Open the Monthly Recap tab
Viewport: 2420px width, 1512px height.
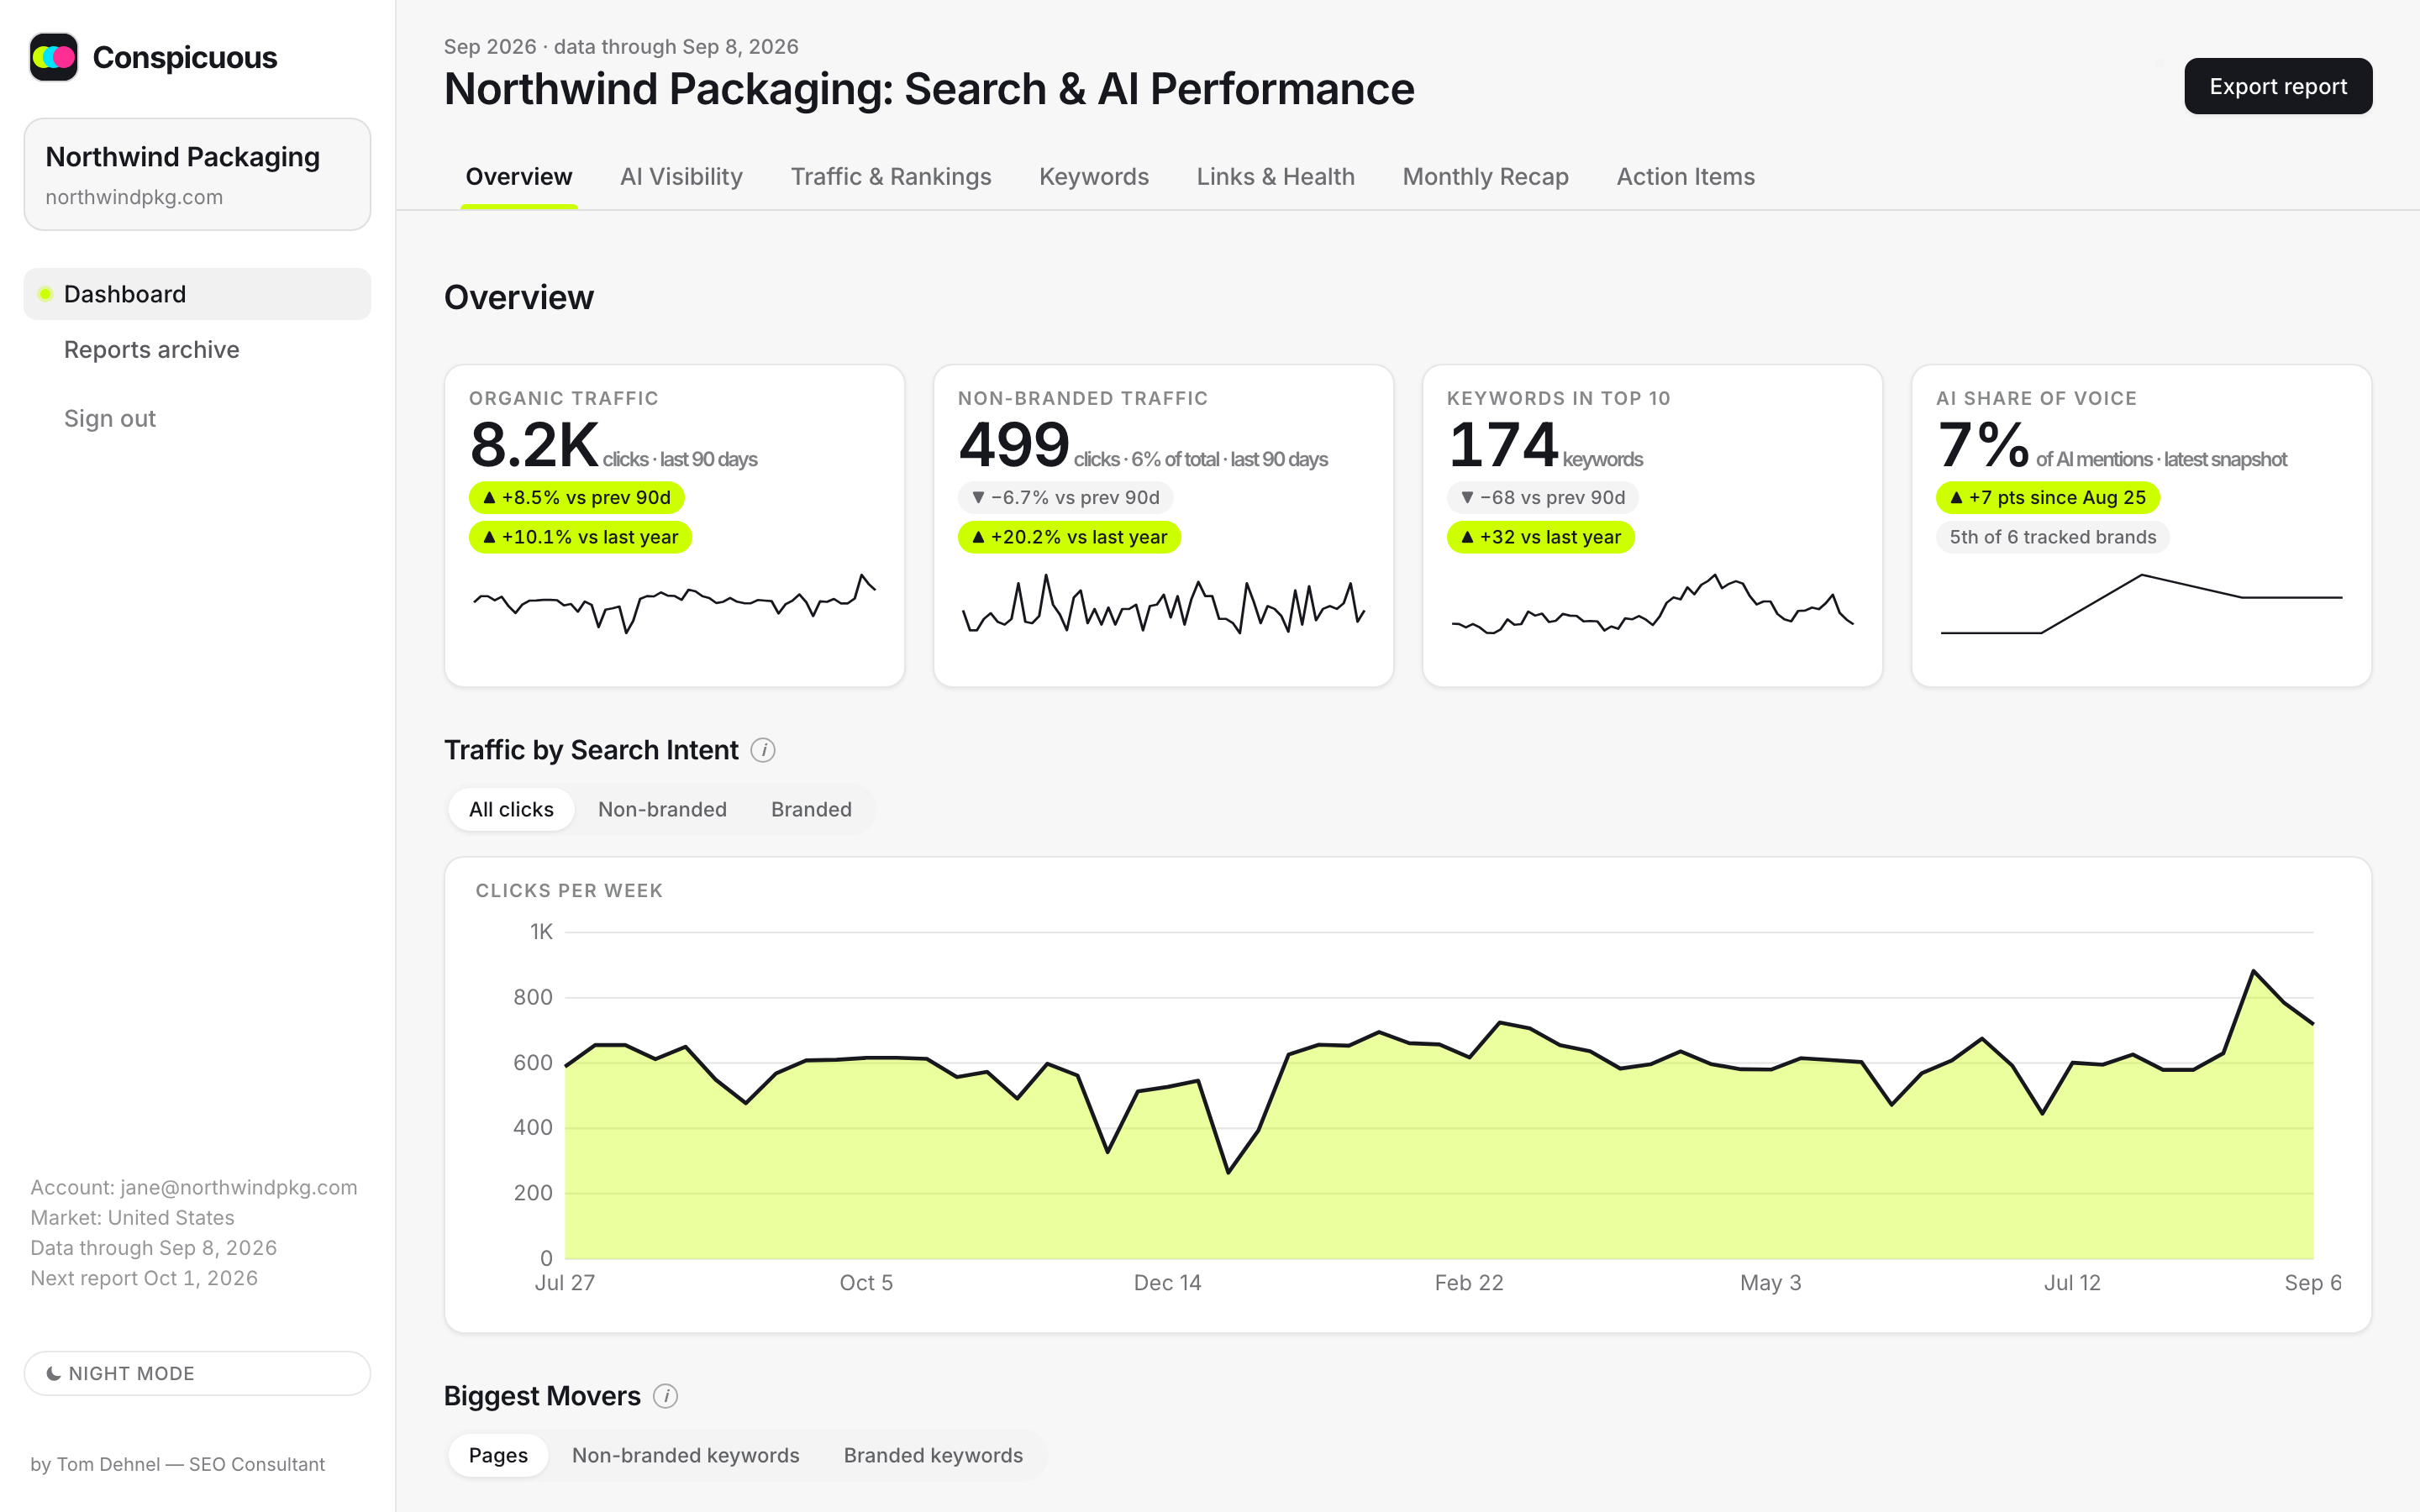click(1486, 177)
